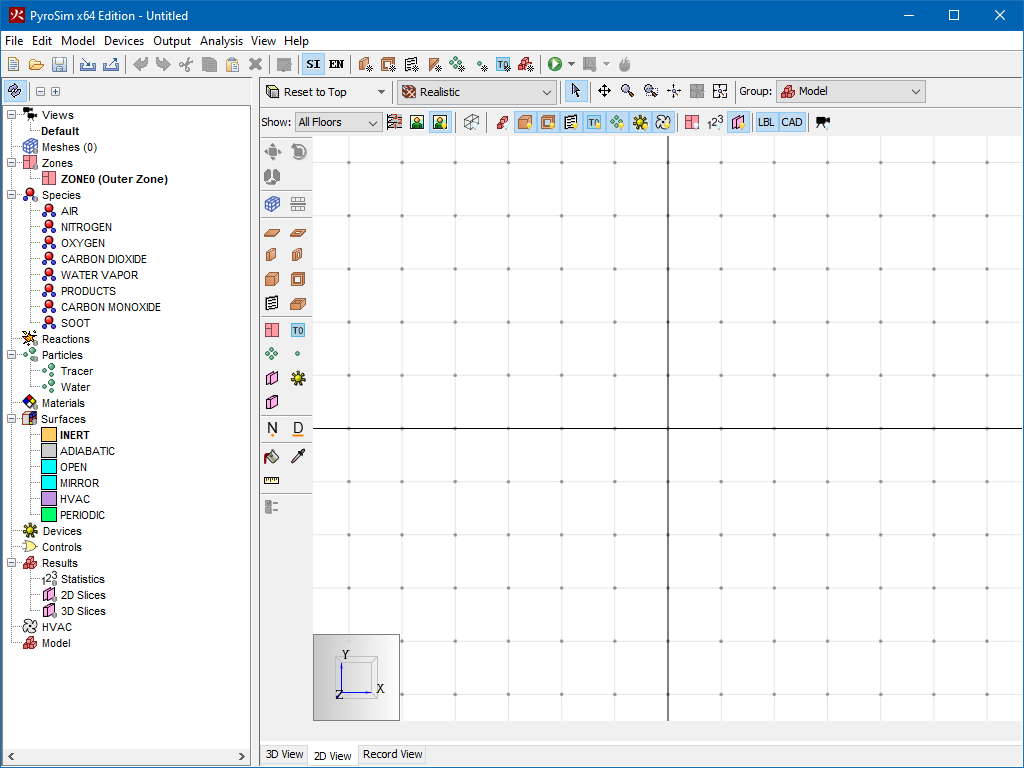
Task: Select the Draw Slab Obstruction tool
Action: click(272, 232)
